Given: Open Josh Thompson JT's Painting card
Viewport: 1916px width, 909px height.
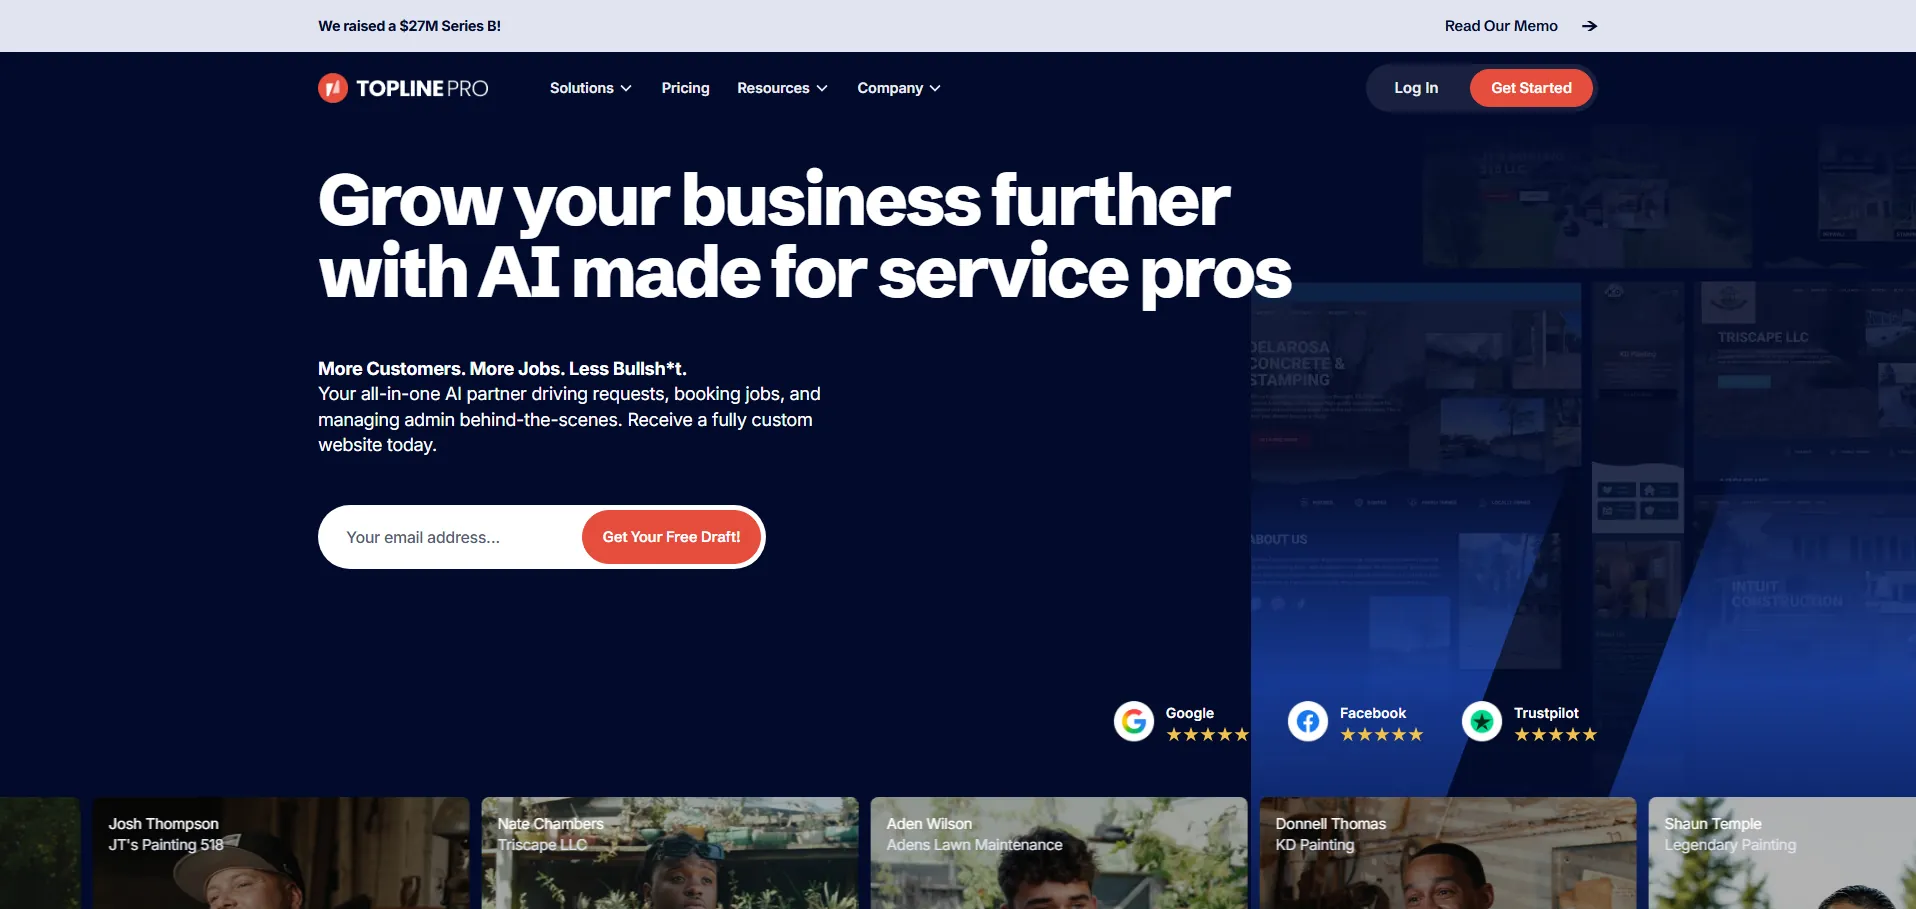Looking at the screenshot, I should click(281, 853).
